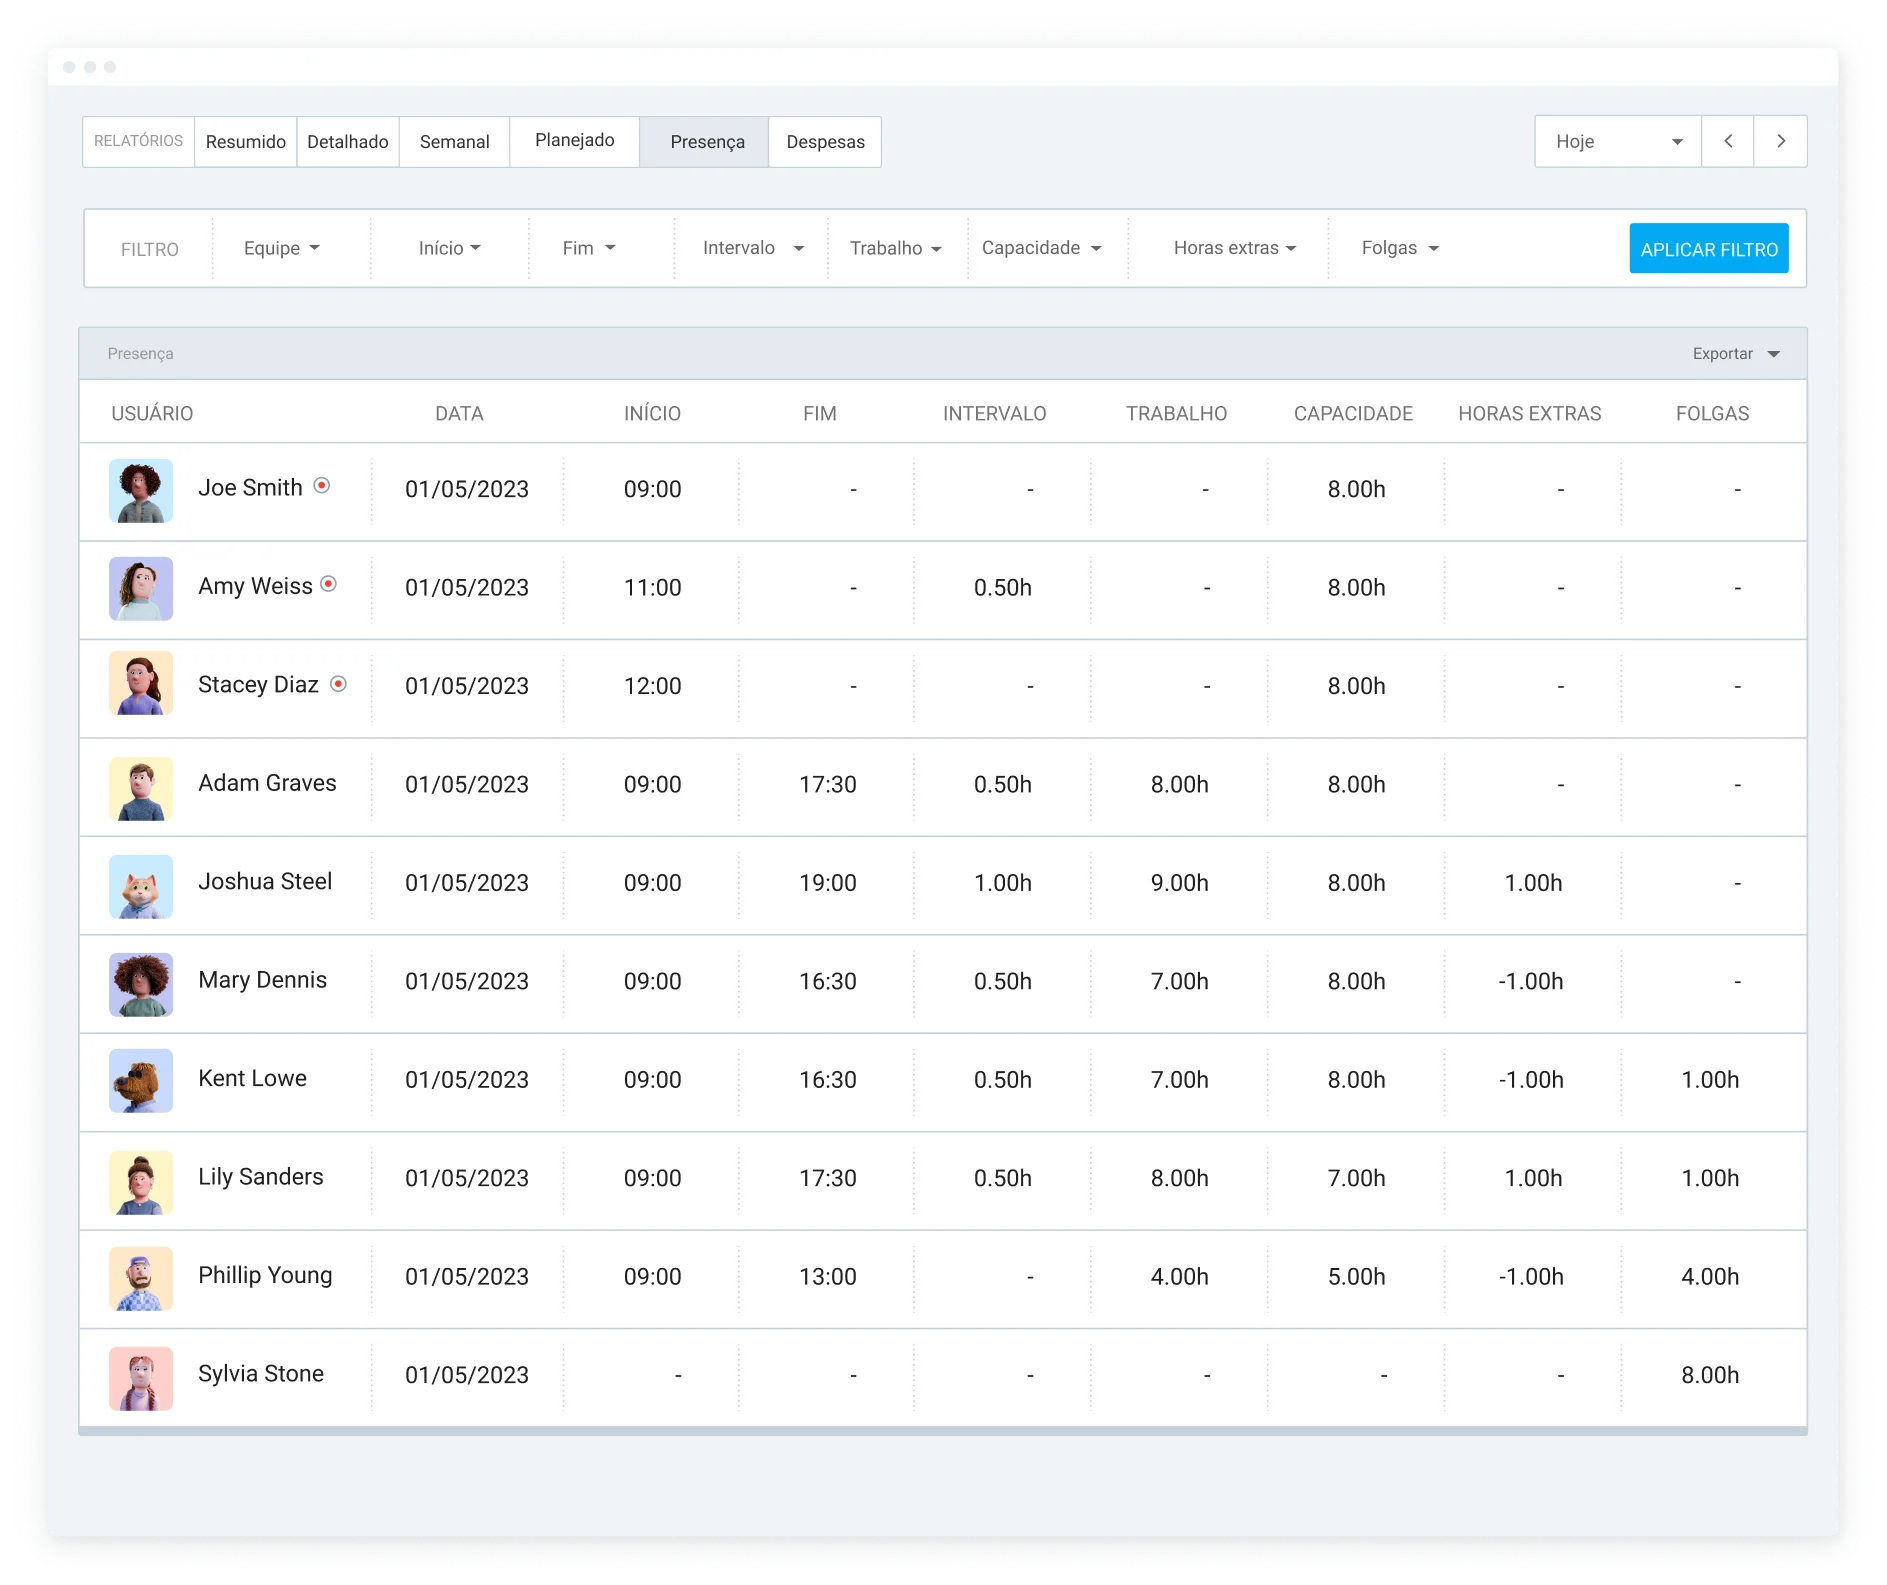Open the Equipe filter dropdown
The height and width of the screenshot is (1585, 1887).
pyautogui.click(x=282, y=248)
